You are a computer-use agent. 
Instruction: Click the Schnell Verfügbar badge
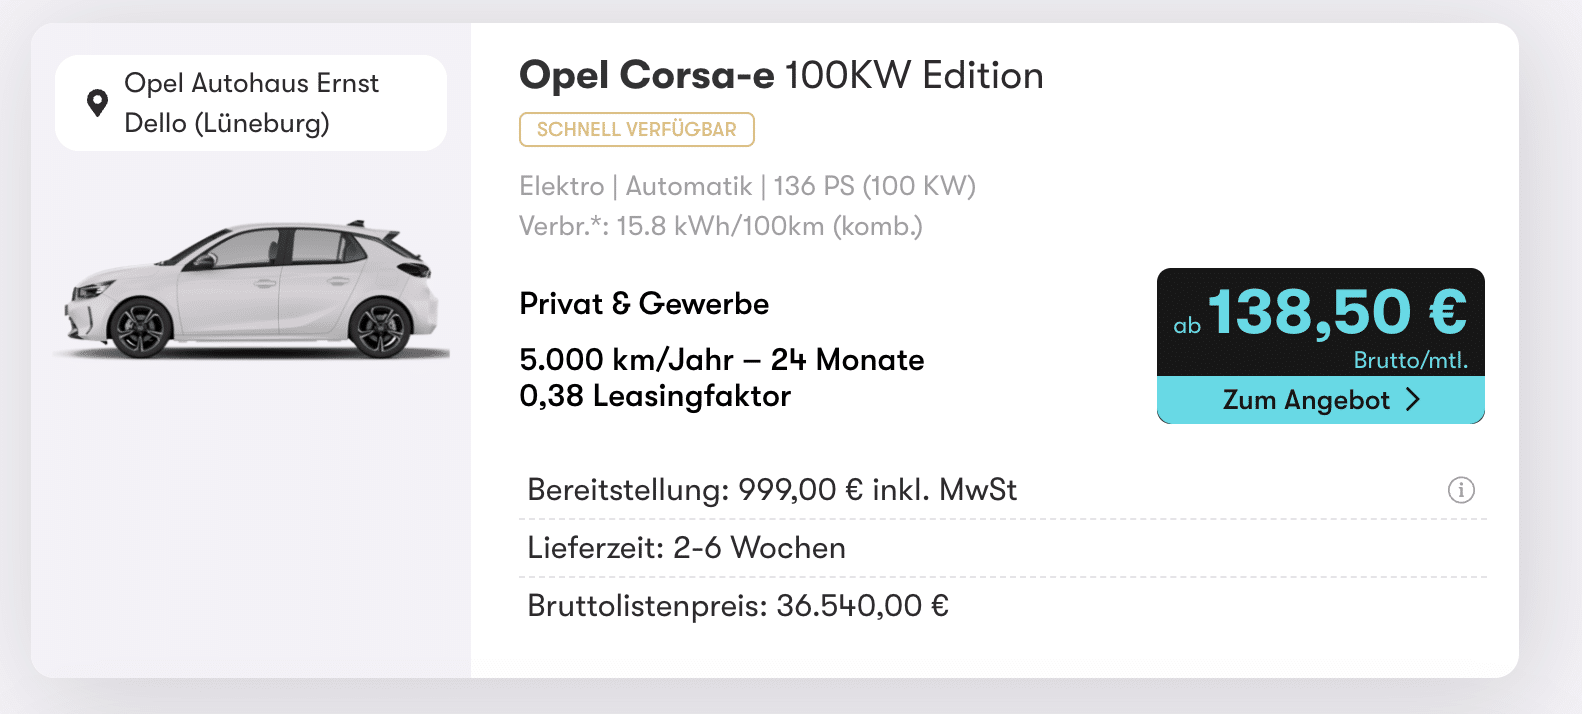(x=636, y=129)
